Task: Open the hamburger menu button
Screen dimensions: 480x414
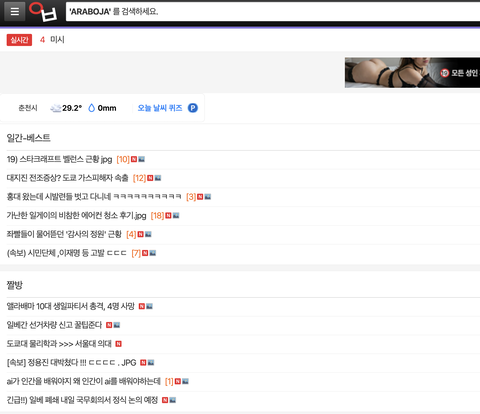Action: point(14,12)
